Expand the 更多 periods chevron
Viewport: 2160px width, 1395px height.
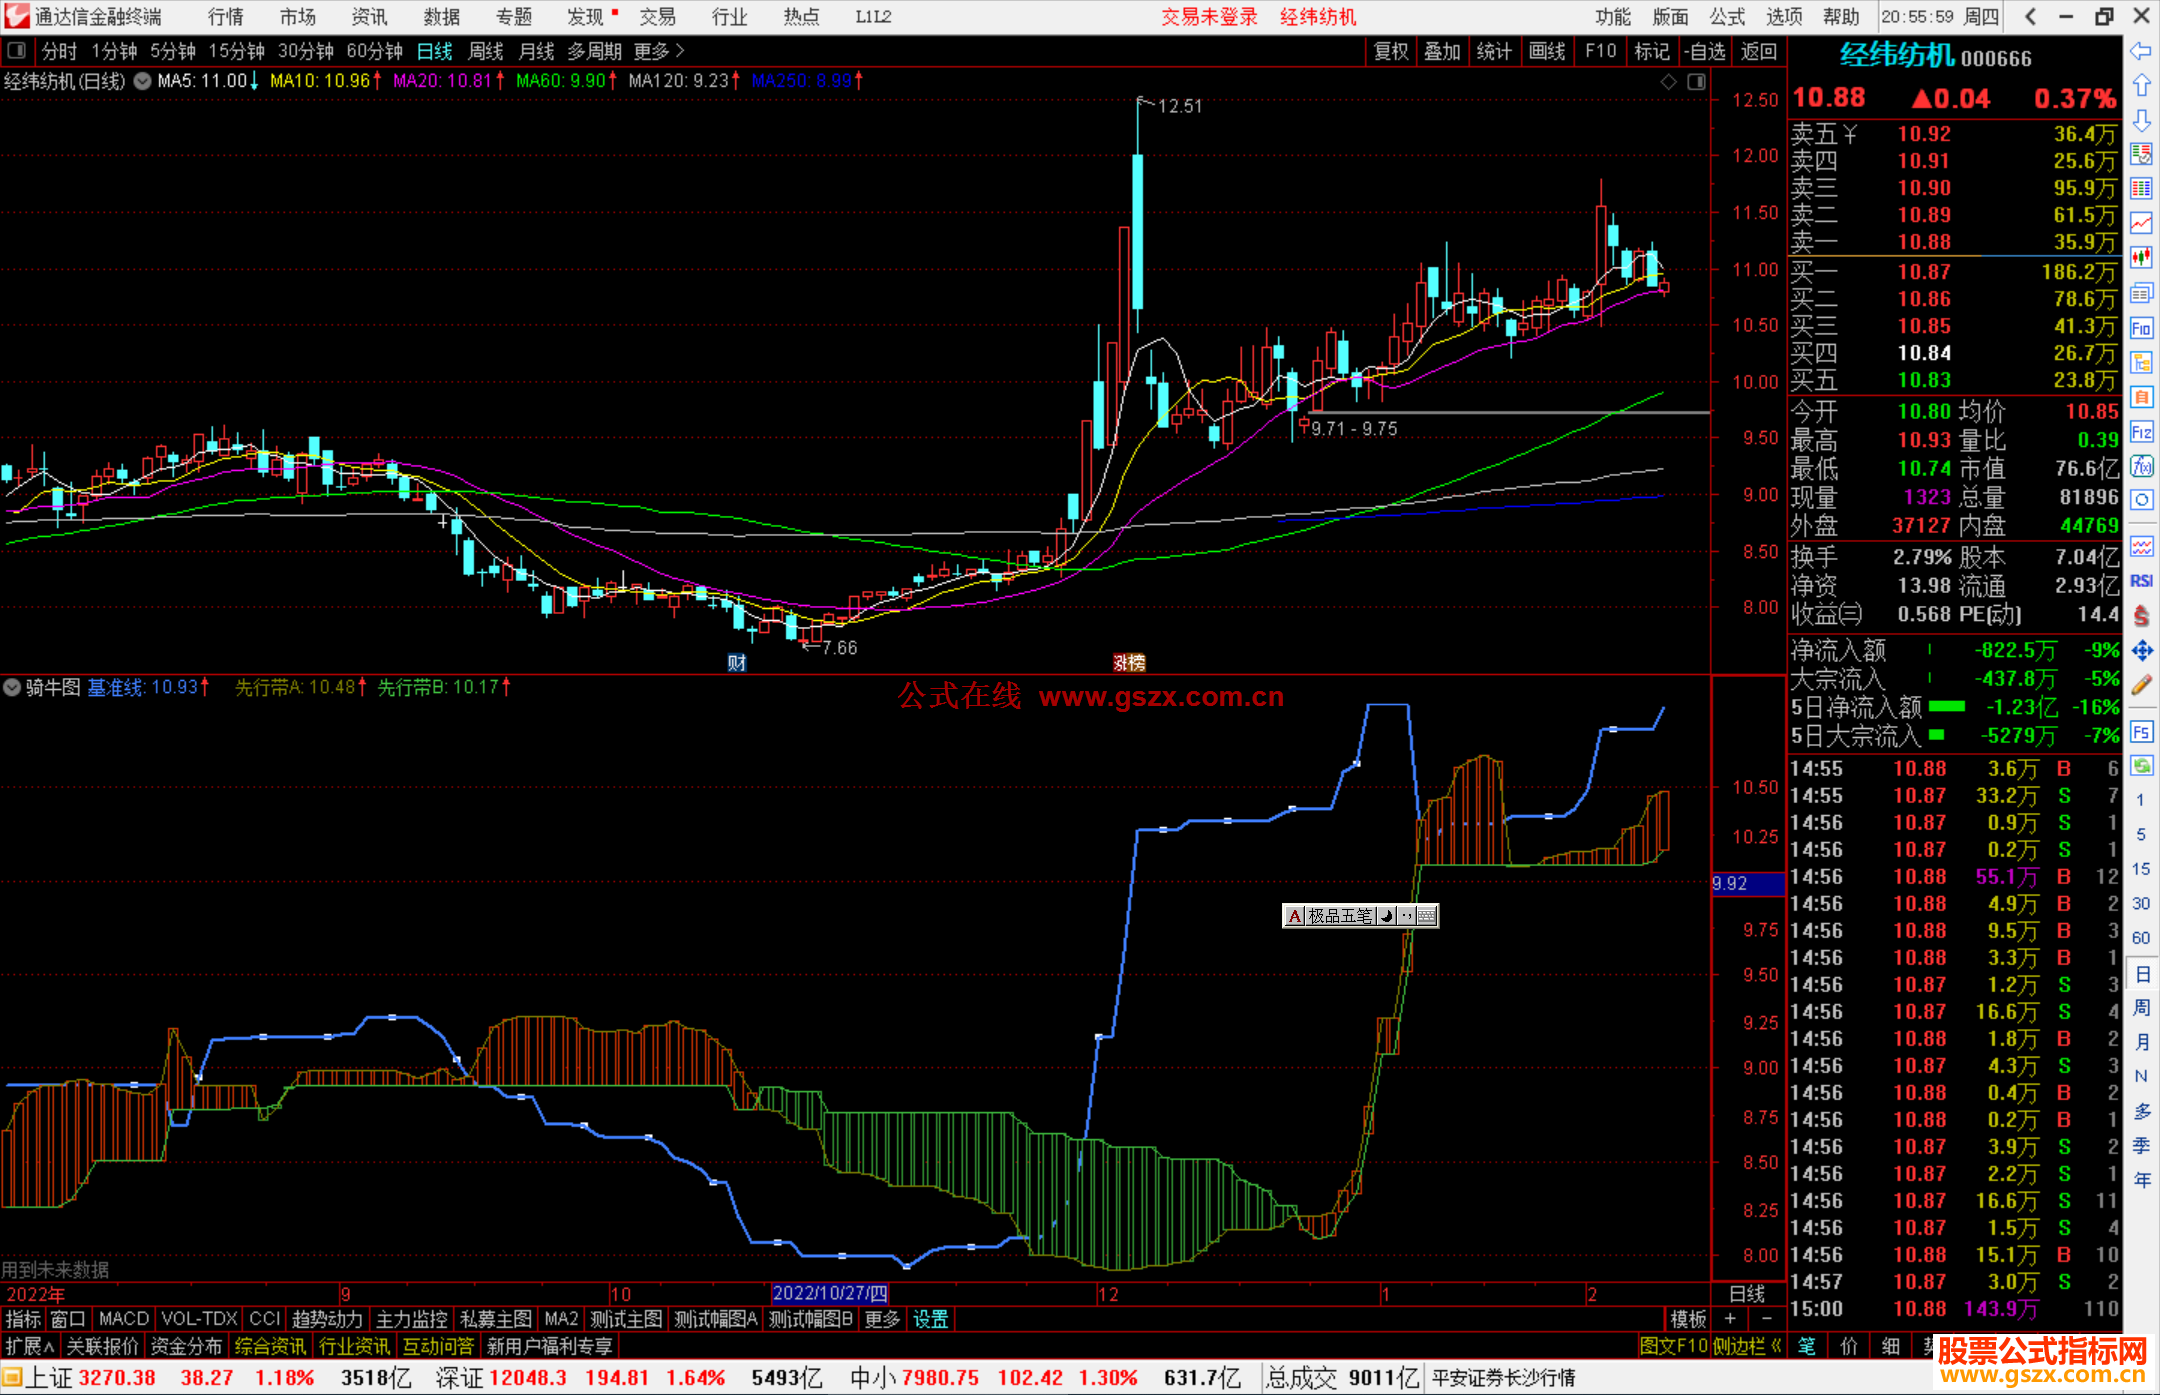[x=680, y=51]
